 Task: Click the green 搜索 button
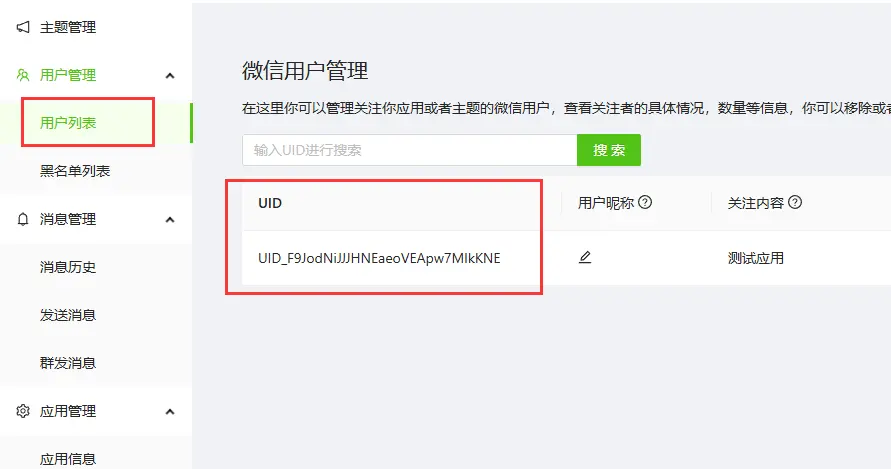tap(609, 150)
